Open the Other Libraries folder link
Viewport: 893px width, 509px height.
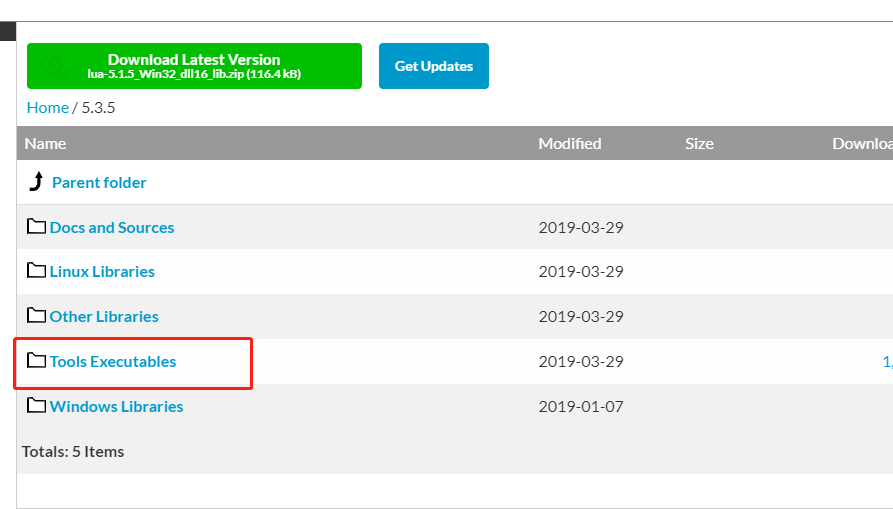click(x=104, y=316)
